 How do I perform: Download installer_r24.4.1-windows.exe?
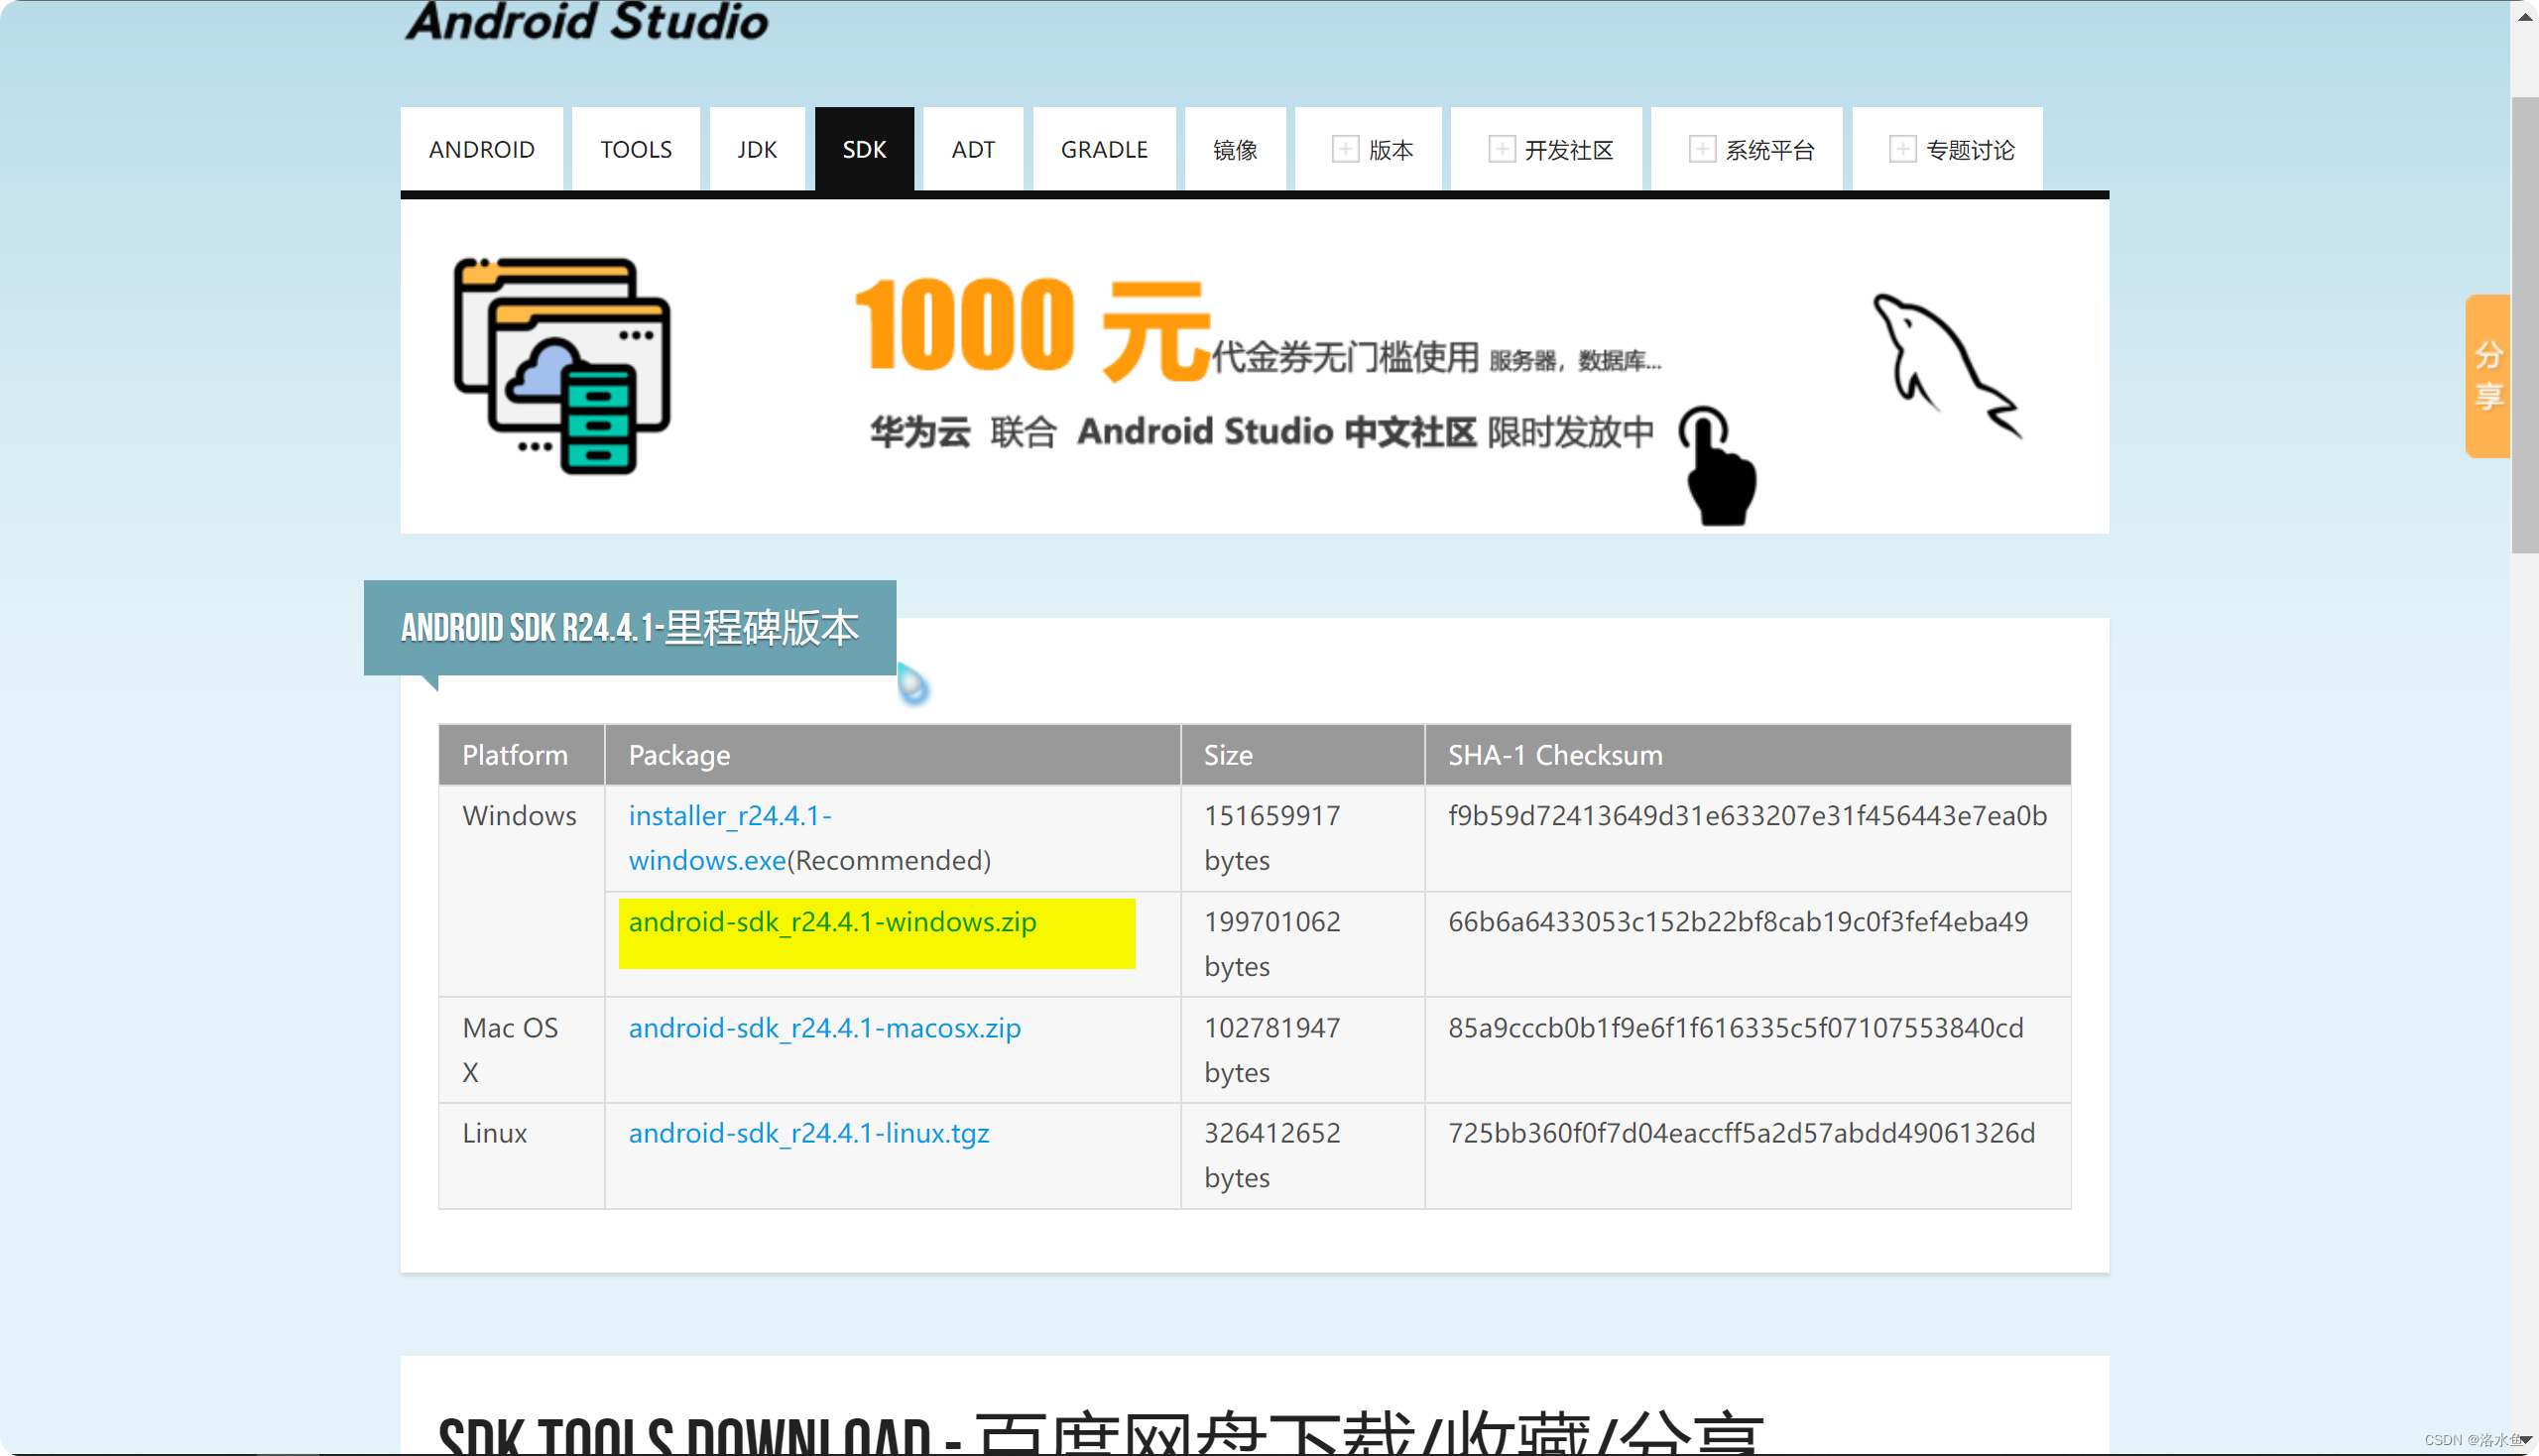[x=729, y=837]
